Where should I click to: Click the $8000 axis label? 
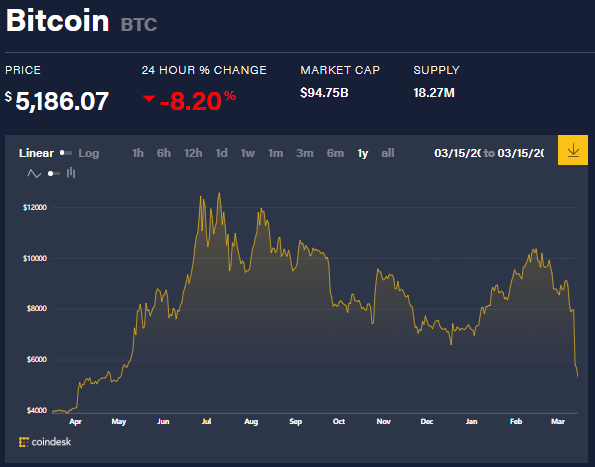(x=37, y=308)
